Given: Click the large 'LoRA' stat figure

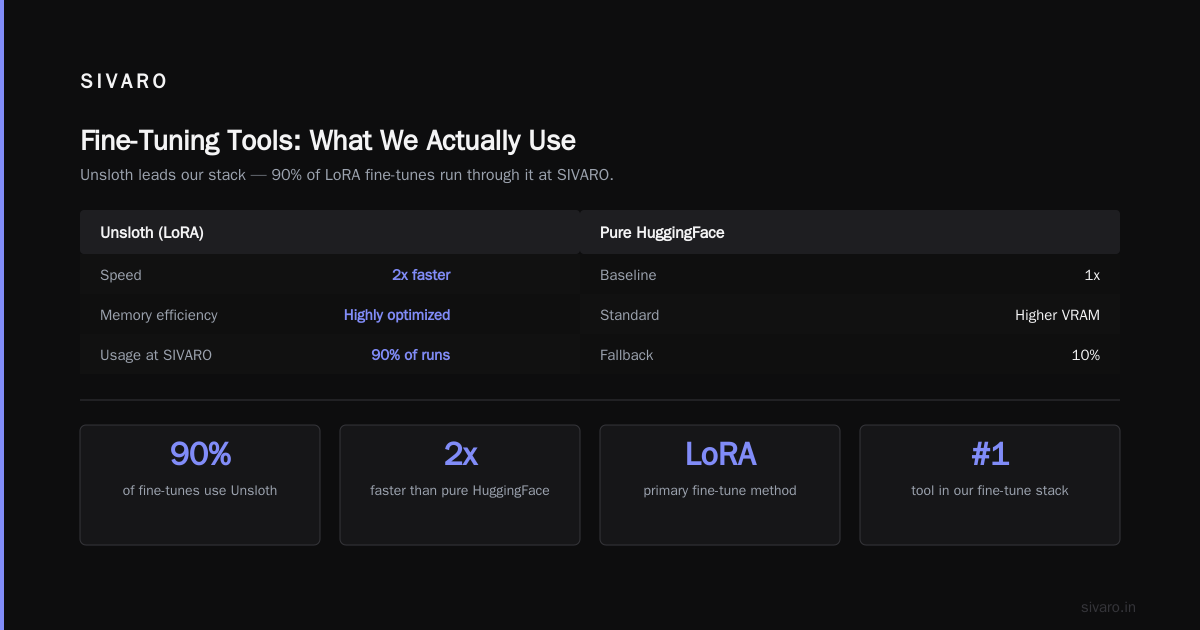Looking at the screenshot, I should click(x=720, y=454).
